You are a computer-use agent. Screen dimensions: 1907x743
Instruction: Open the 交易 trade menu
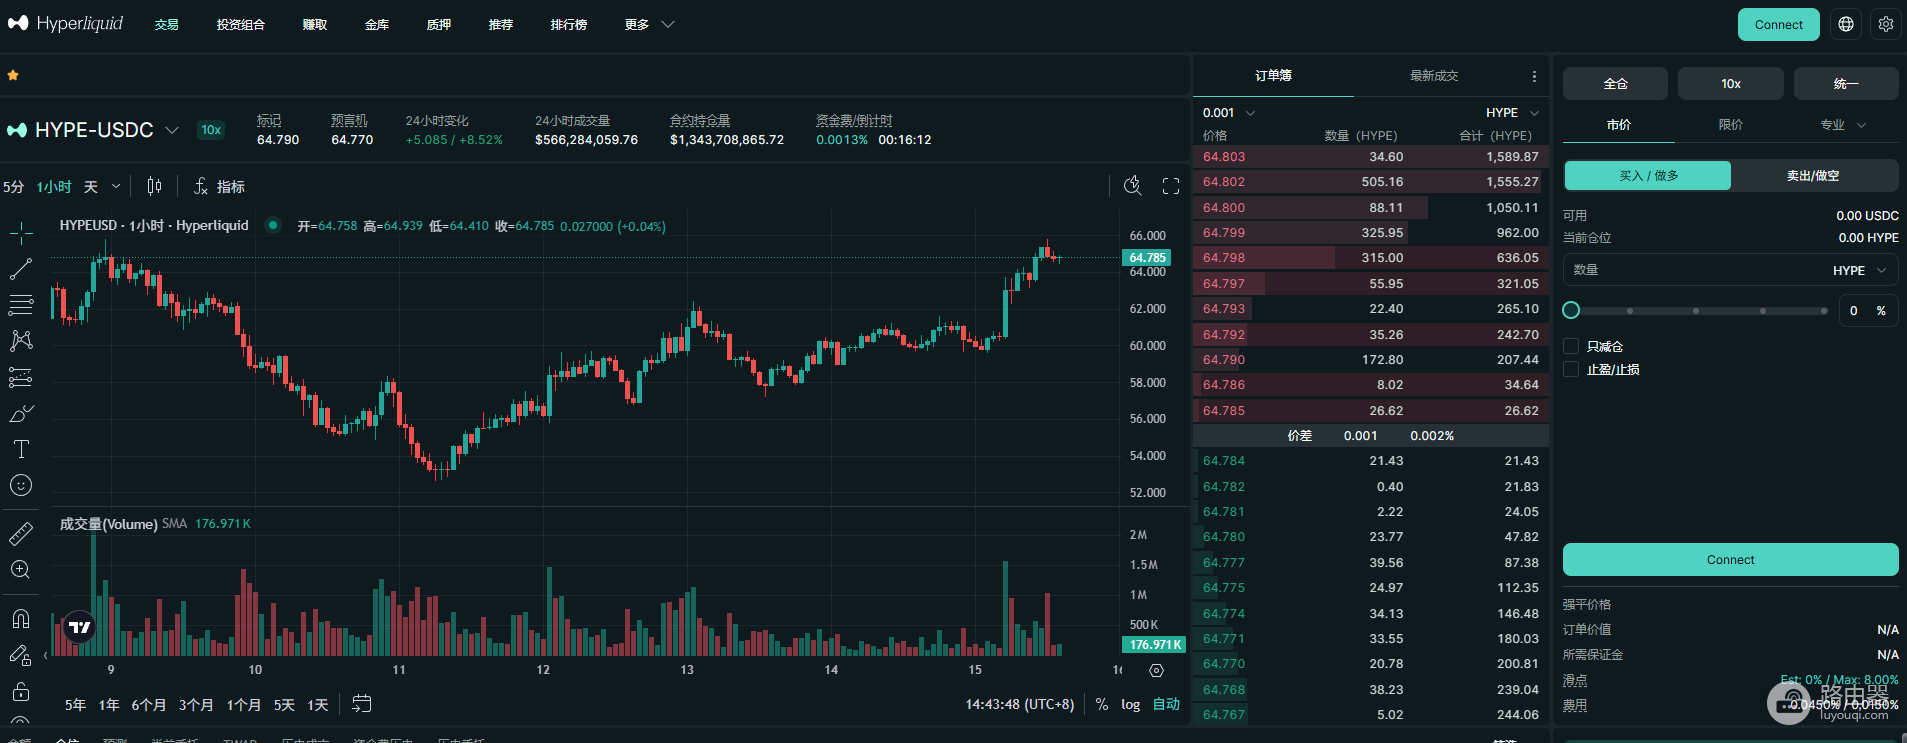[167, 24]
